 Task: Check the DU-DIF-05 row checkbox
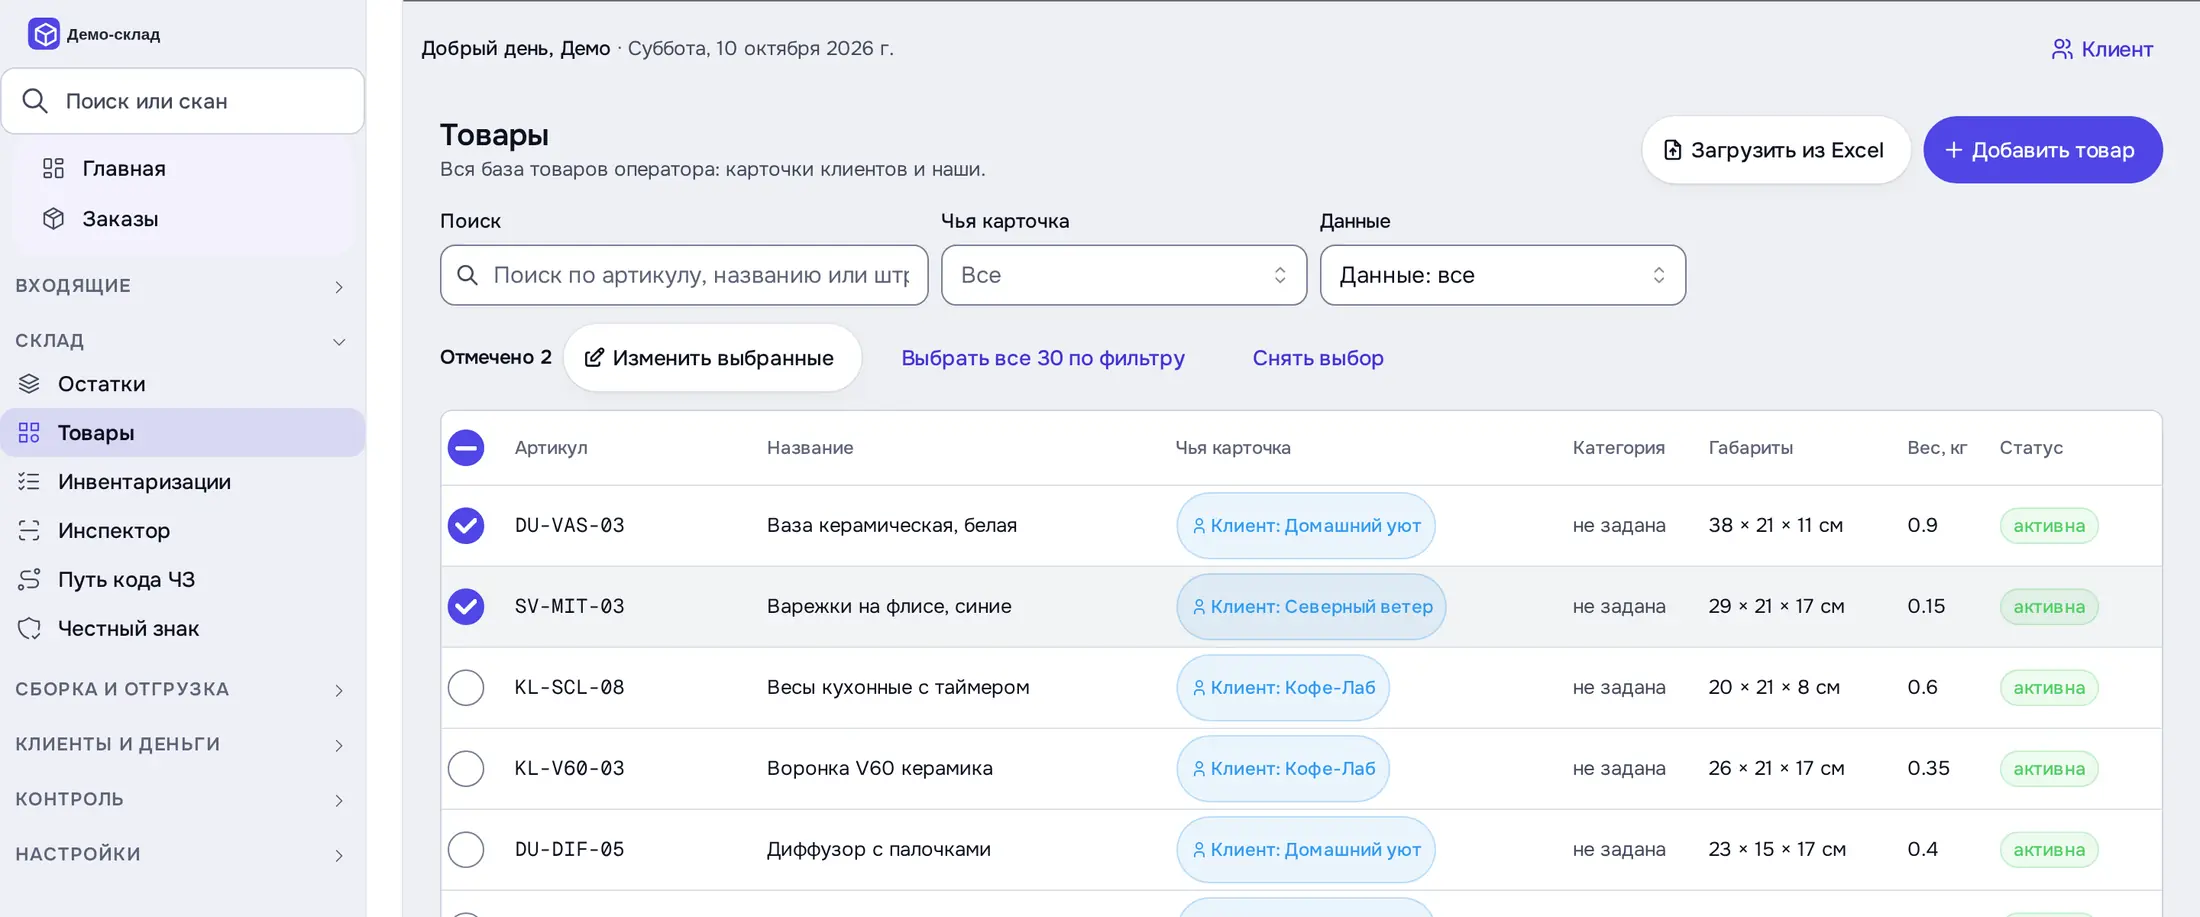click(x=466, y=850)
